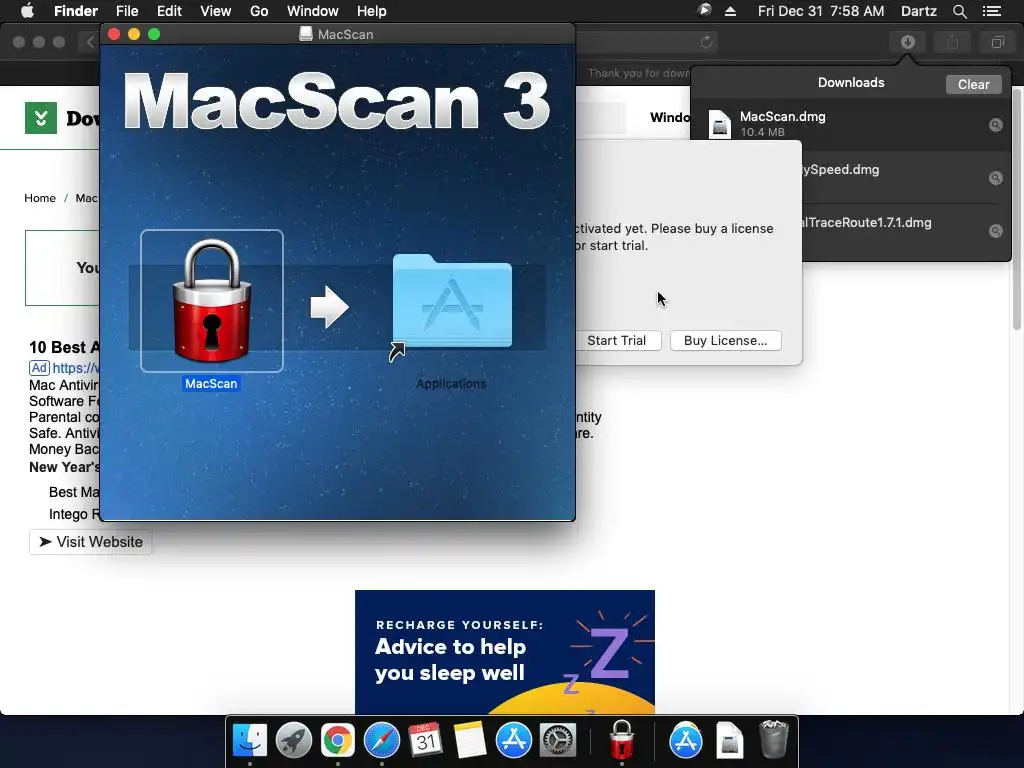Screen dimensions: 1024x768
Task: Open the File menu
Action: pyautogui.click(x=127, y=11)
